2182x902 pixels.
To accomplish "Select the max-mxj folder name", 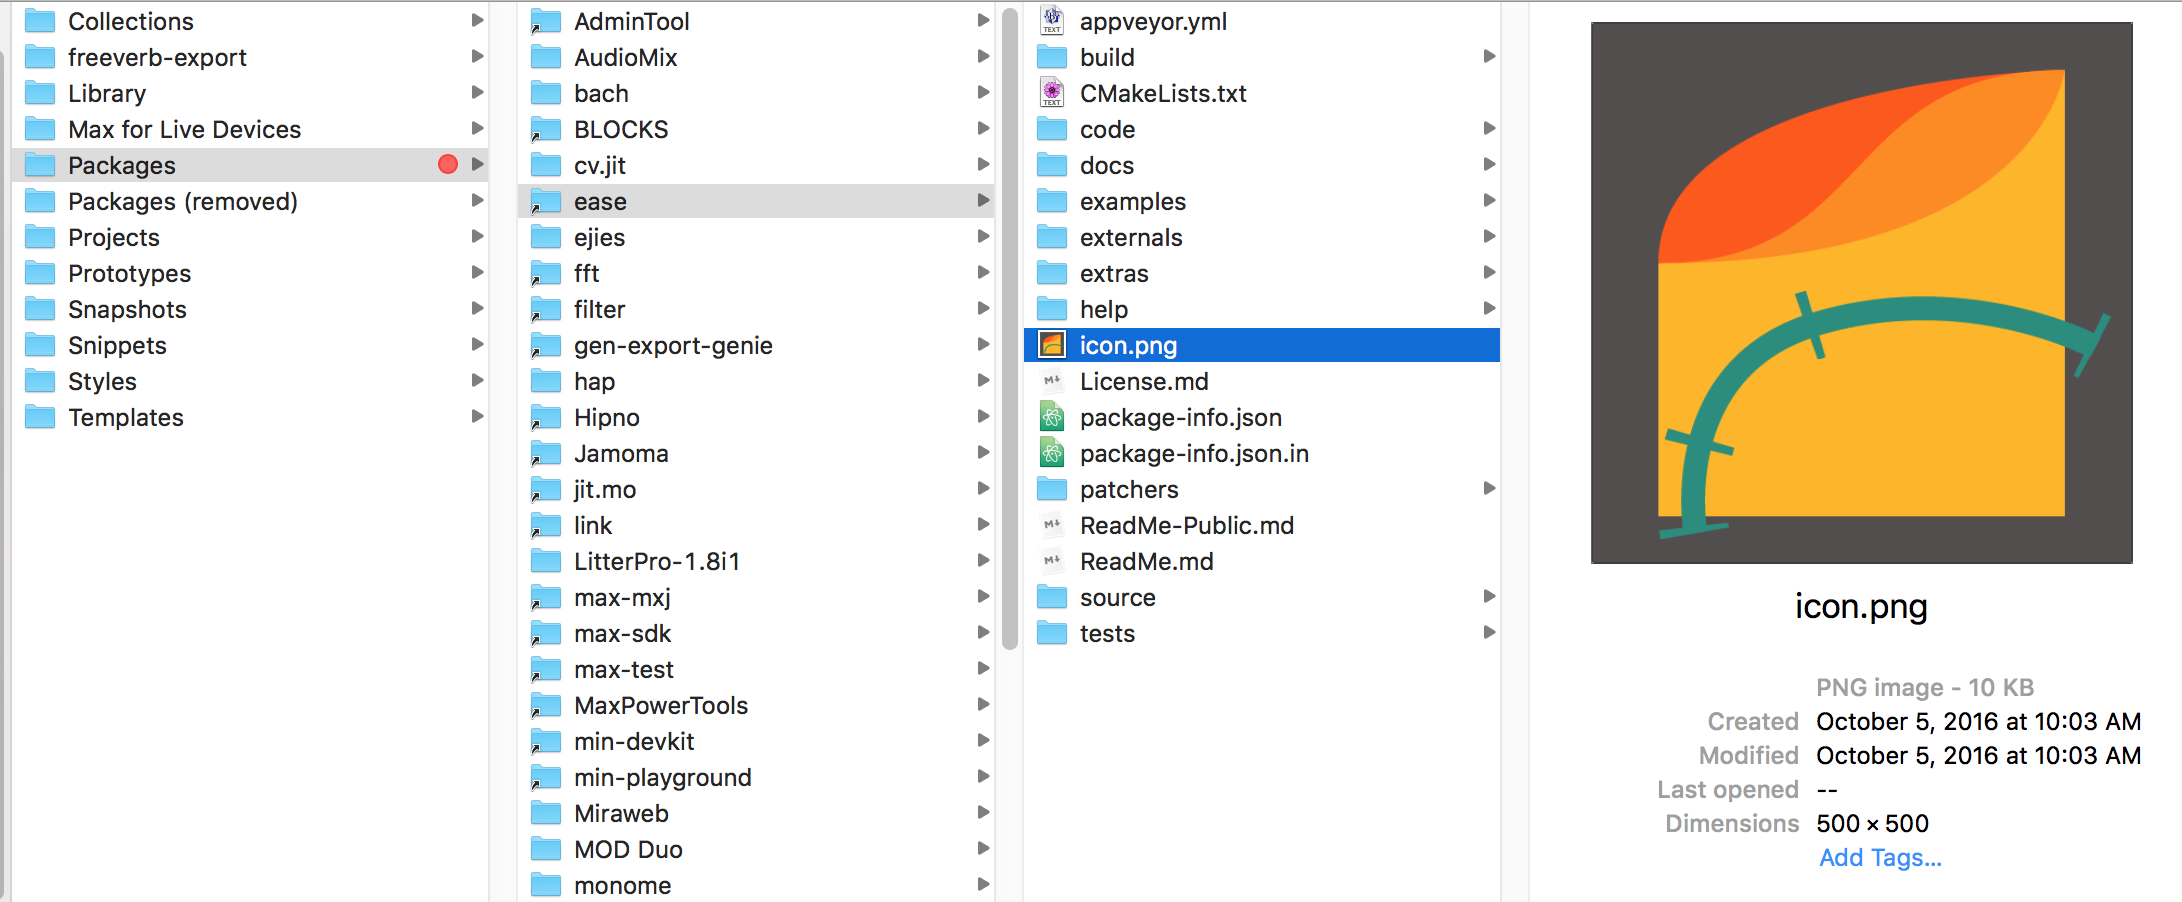I will tap(622, 597).
